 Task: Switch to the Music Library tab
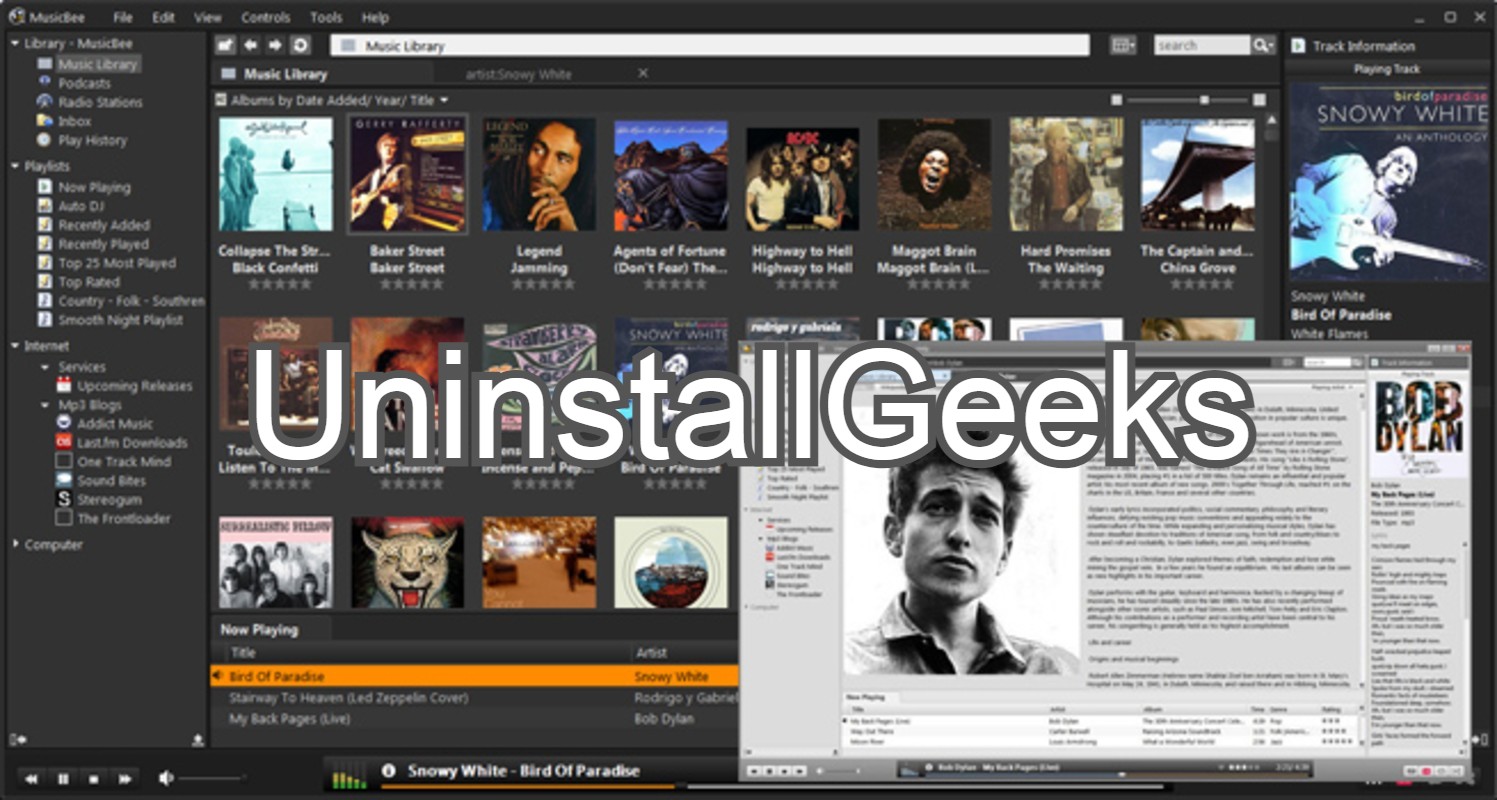[324, 74]
